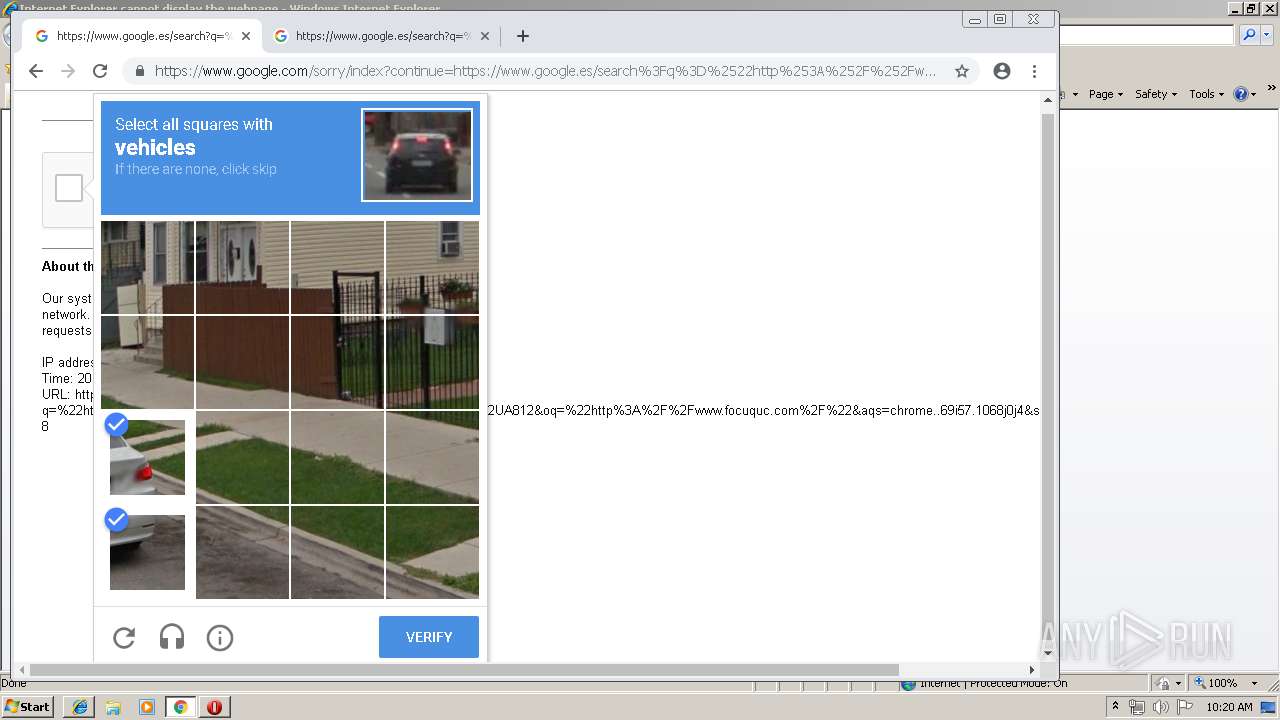This screenshot has width=1280, height=720.
Task: Open the Windows Start menu
Action: click(27, 707)
